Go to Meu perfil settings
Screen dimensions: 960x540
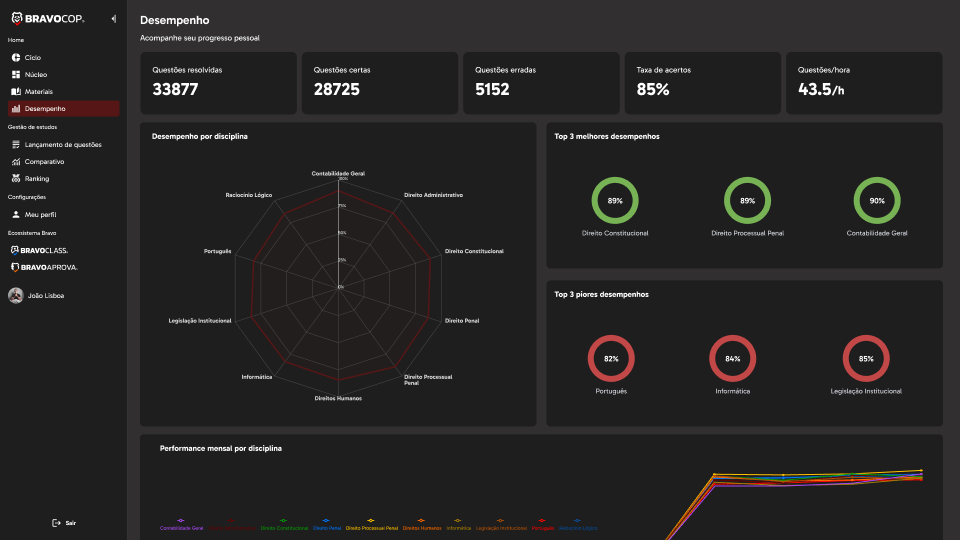pyautogui.click(x=63, y=215)
